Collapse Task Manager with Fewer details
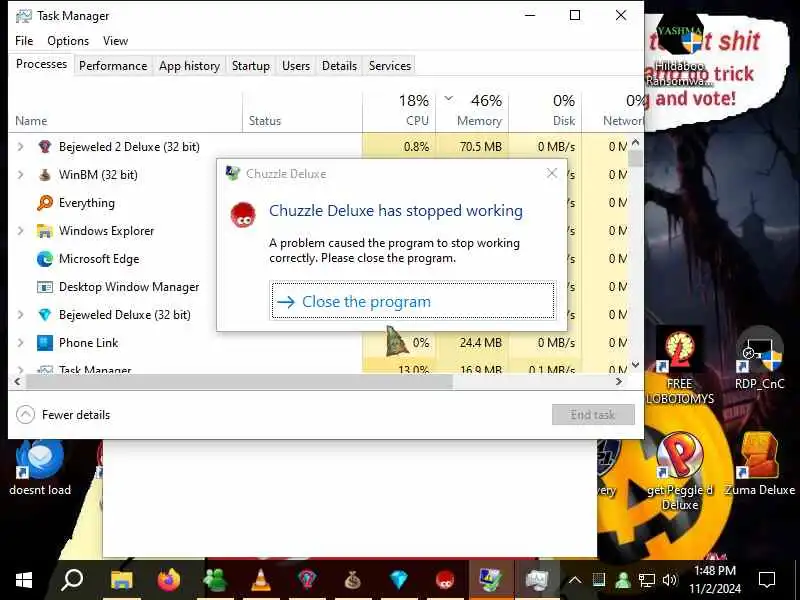The image size is (800, 600). click(63, 415)
